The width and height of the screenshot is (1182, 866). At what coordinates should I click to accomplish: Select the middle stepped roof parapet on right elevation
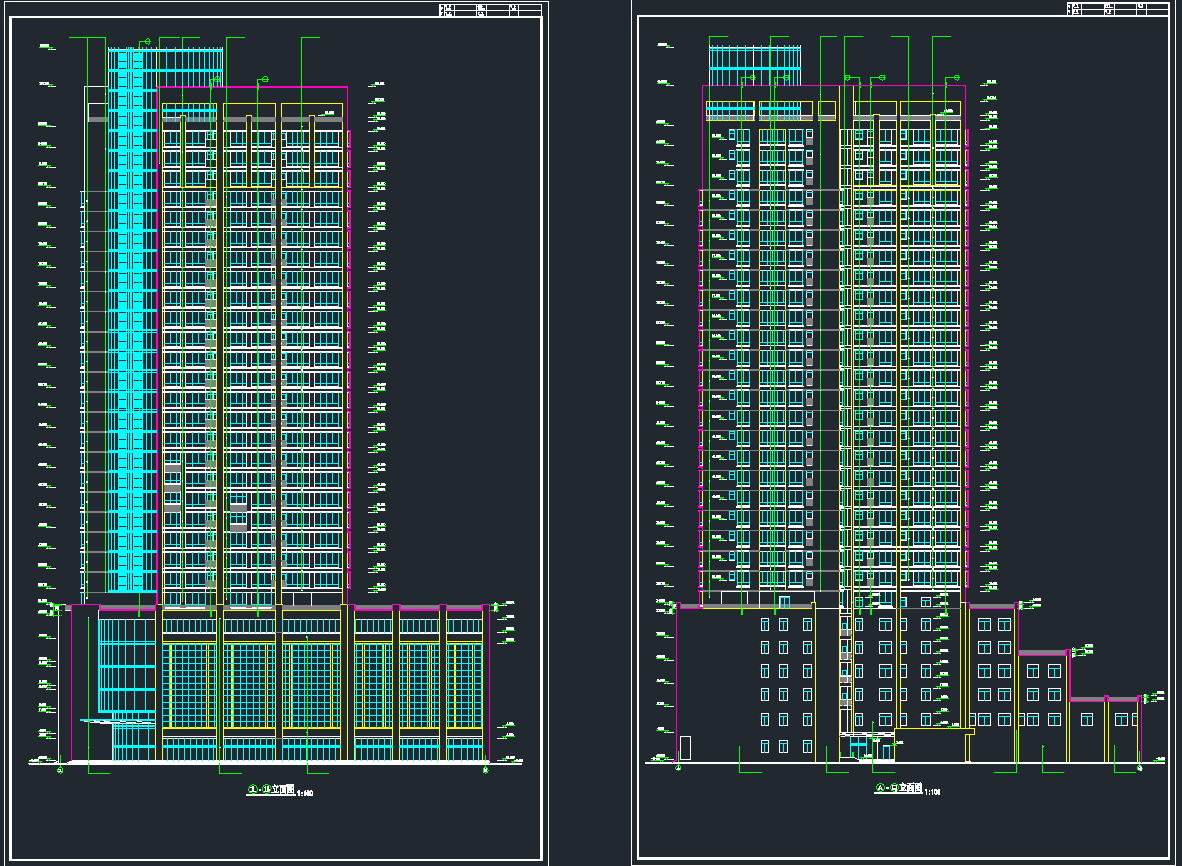pos(1043,653)
